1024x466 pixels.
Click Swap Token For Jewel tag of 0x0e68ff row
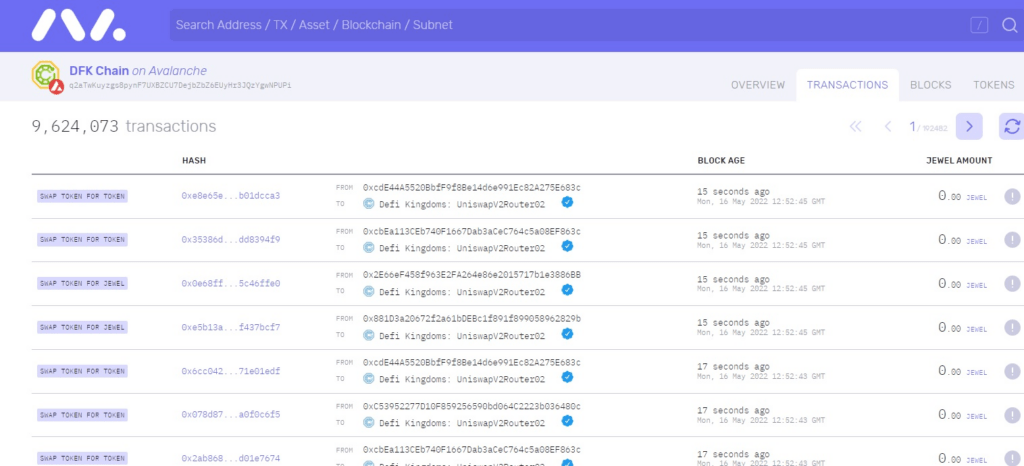[82, 283]
